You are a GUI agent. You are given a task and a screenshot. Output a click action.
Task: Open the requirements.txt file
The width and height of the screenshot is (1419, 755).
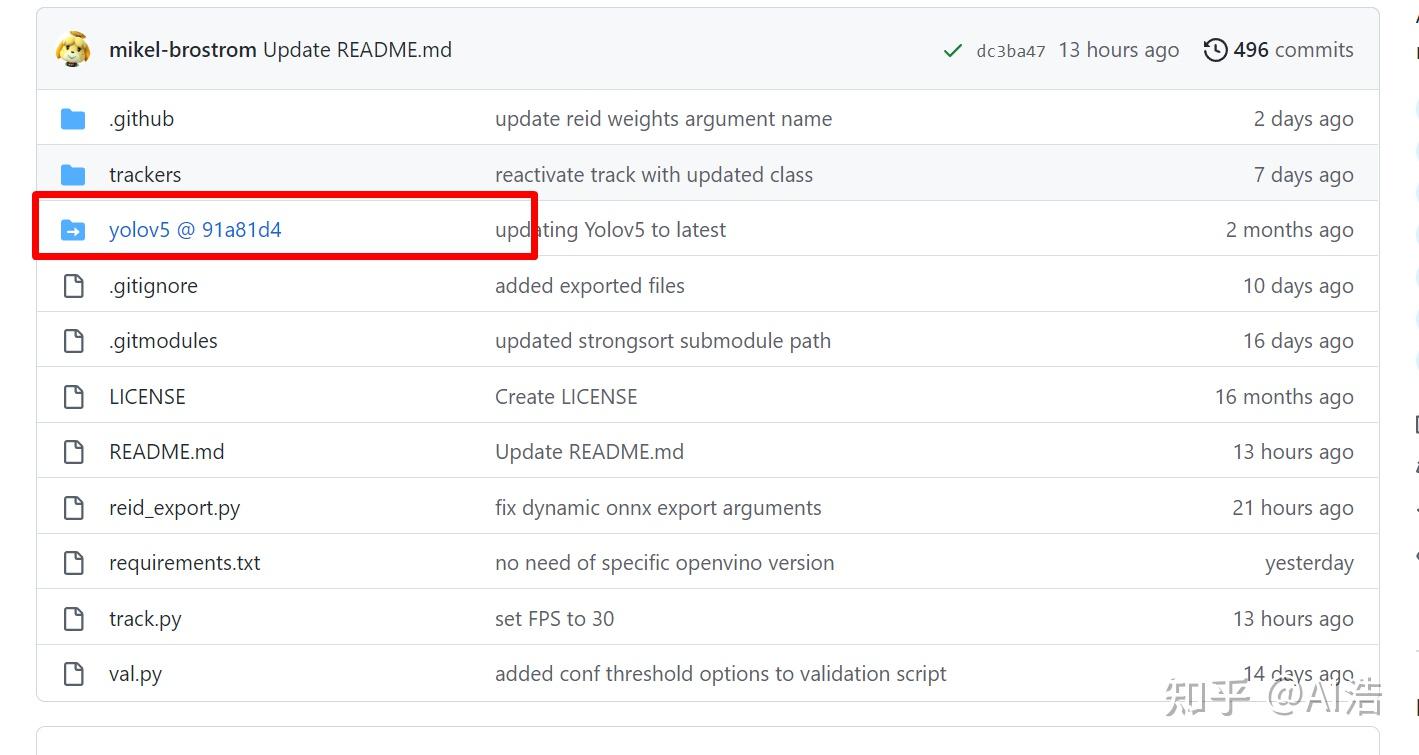[x=184, y=563]
